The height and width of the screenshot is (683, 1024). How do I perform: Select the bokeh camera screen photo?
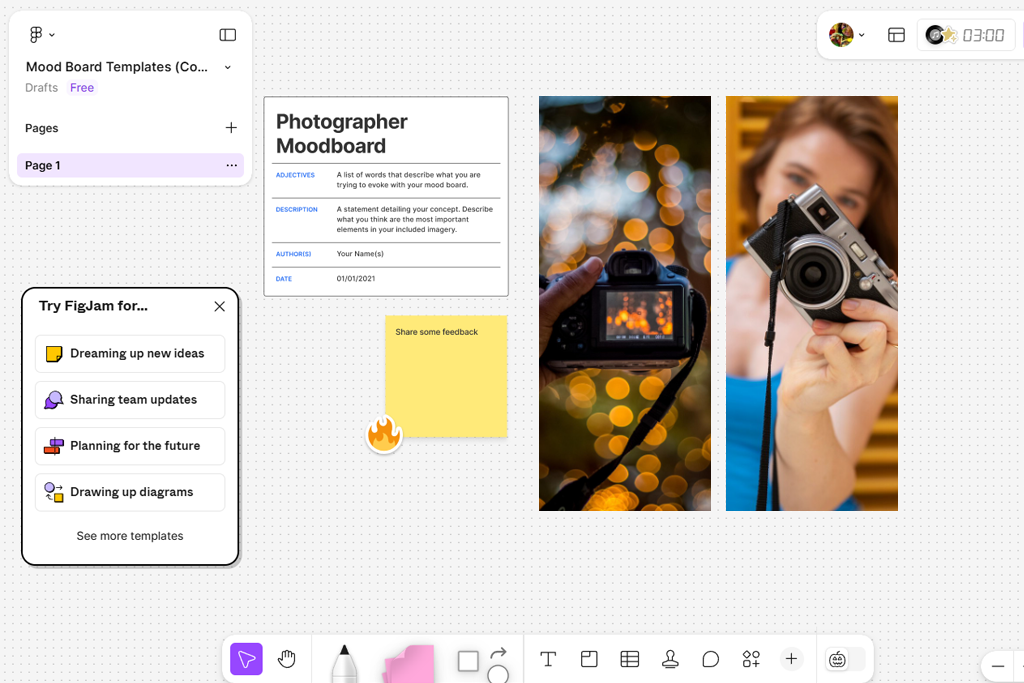[625, 304]
